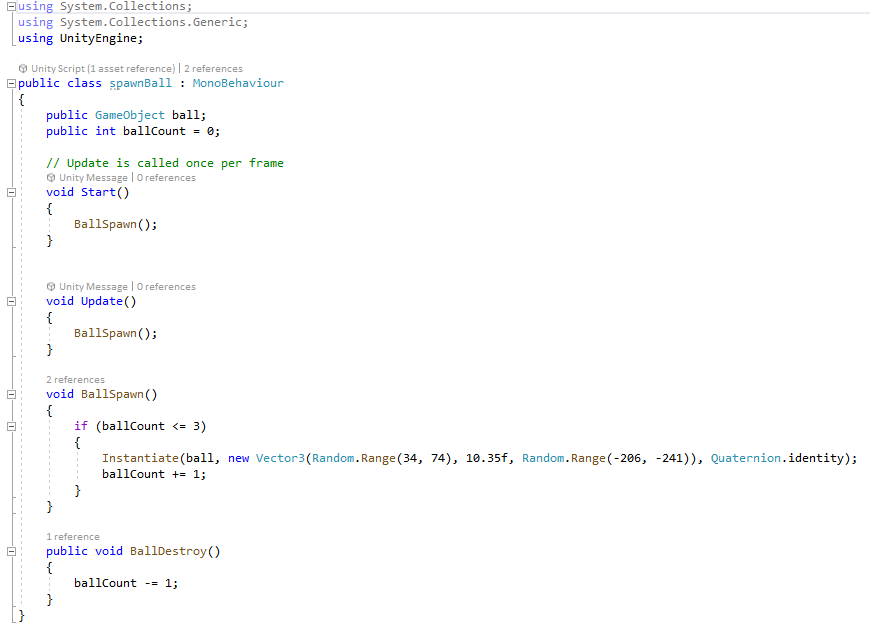Viewport: 870px width, 629px height.
Task: Click the 10.35f value
Action: [x=486, y=458]
